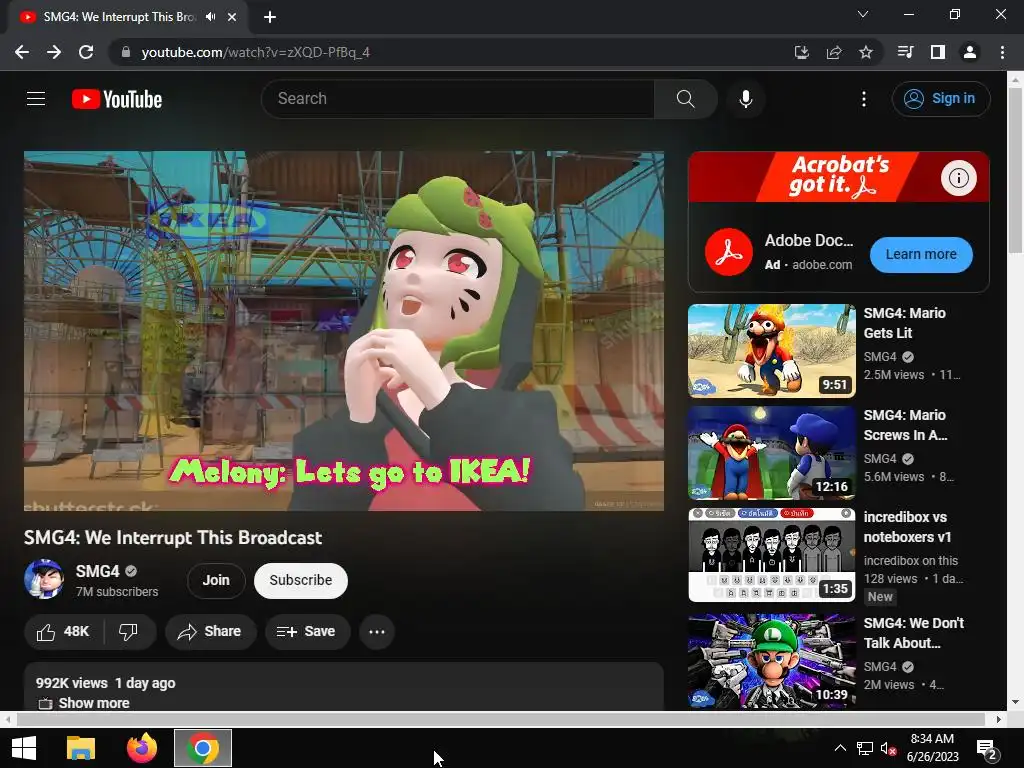Screen dimensions: 1024x768
Task: Bookmark this tab with star icon
Action: (x=866, y=52)
